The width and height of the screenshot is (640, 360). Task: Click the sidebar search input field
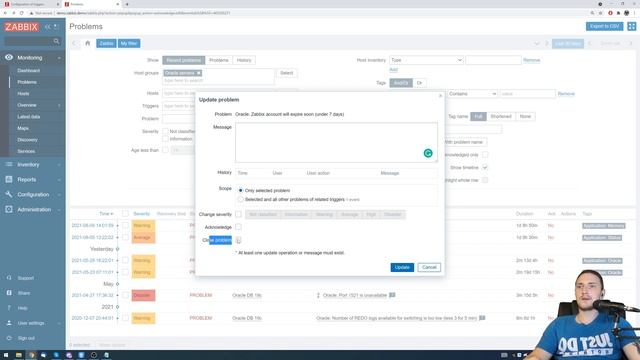pyautogui.click(x=29, y=41)
